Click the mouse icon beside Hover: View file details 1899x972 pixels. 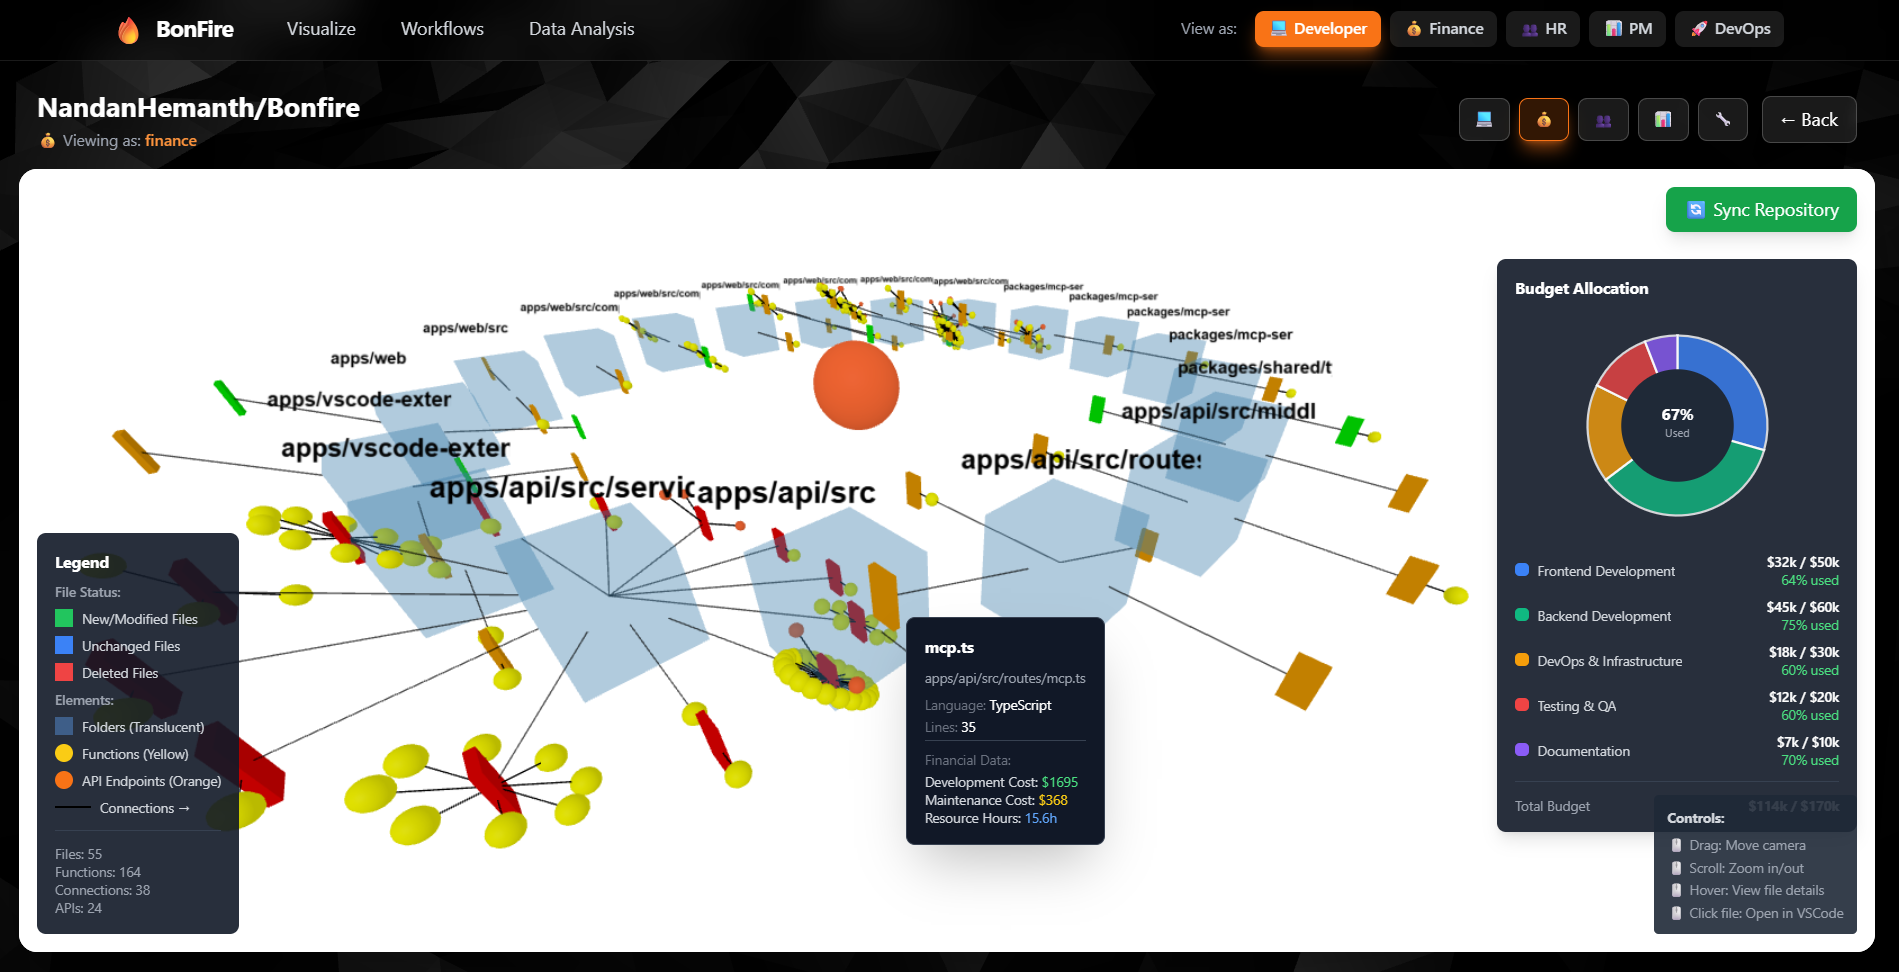pyautogui.click(x=1677, y=890)
